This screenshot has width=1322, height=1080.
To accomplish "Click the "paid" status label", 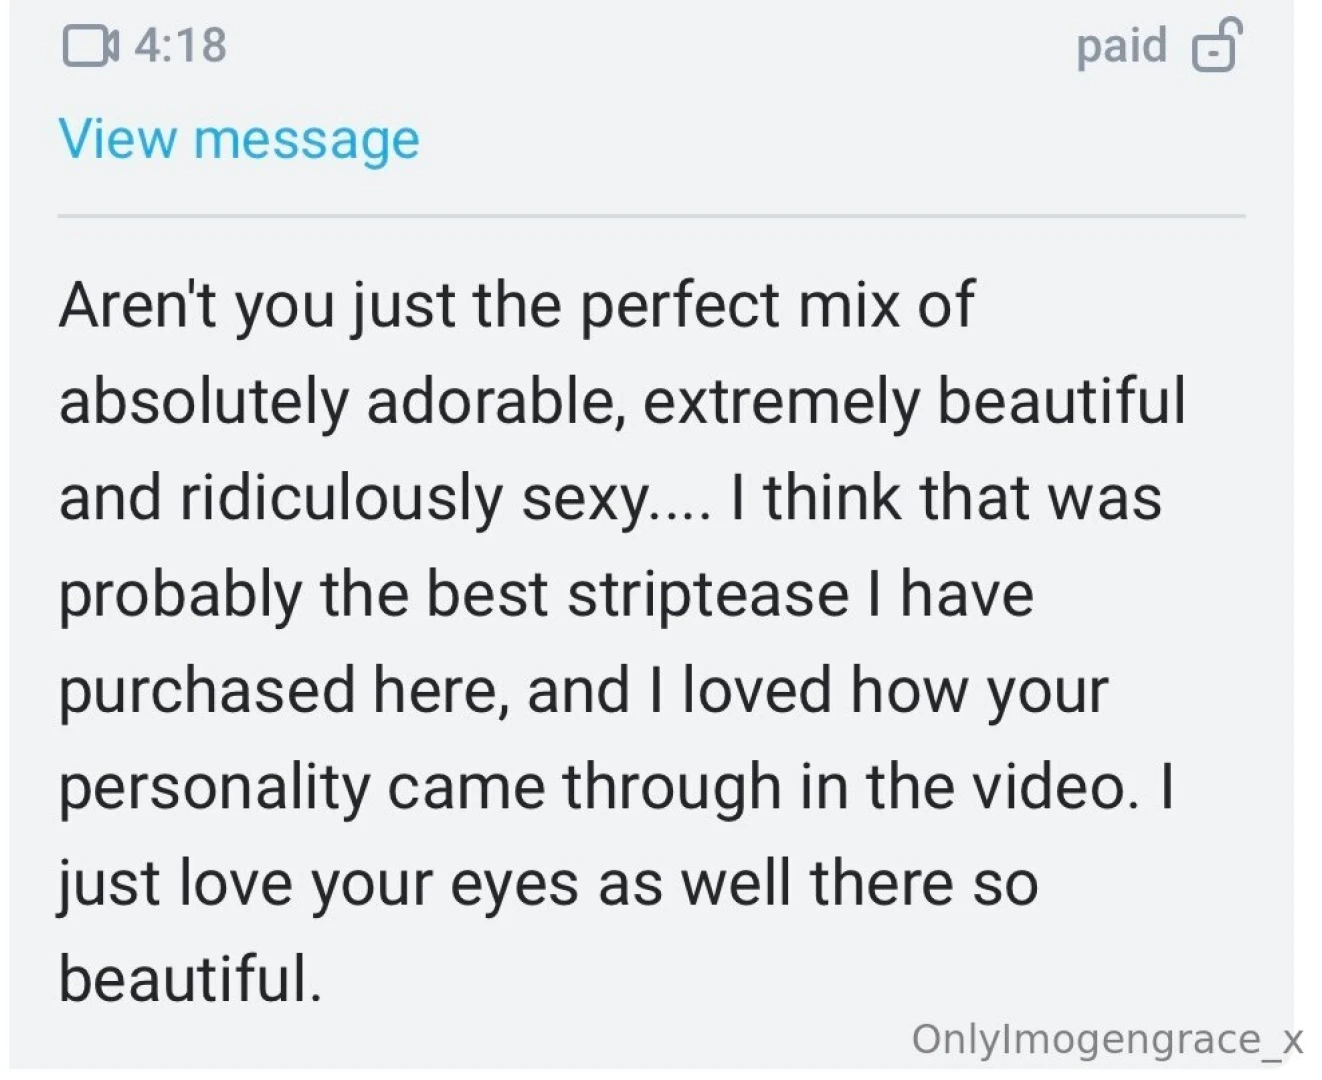I will 1121,46.
